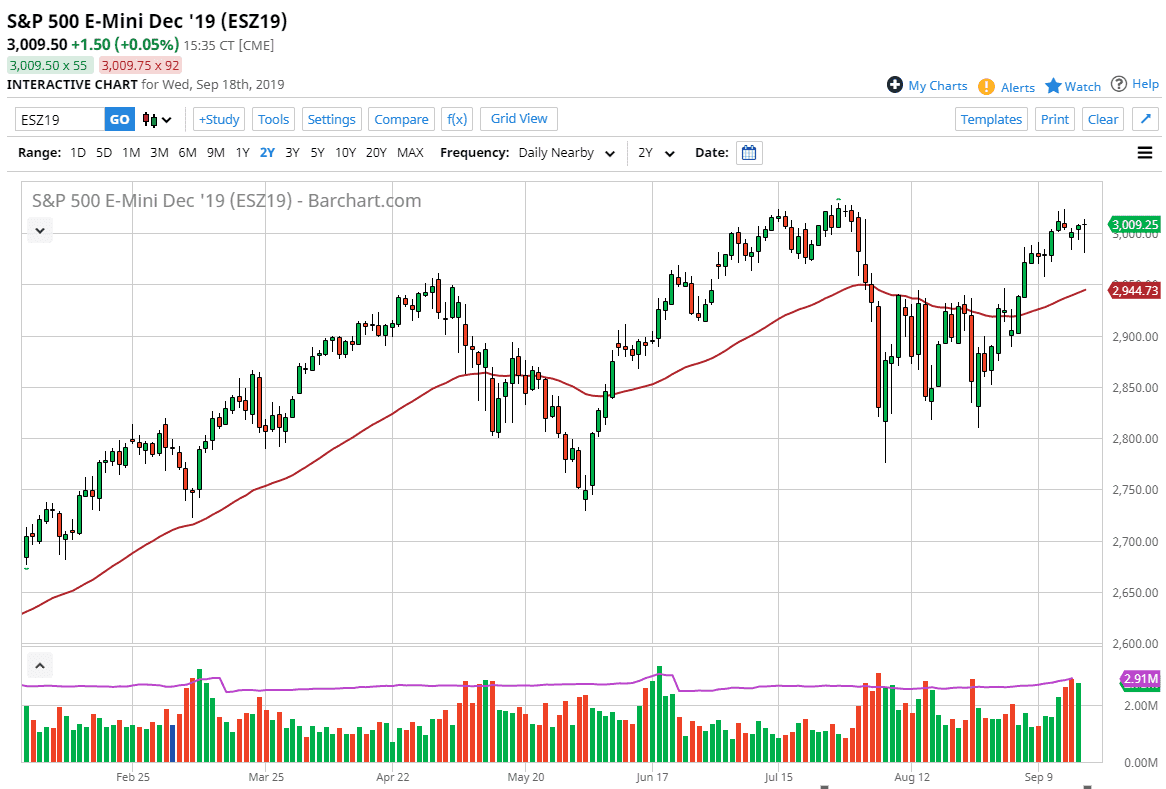Open the +Study menu
Image resolution: width=1166 pixels, height=789 pixels.
218,119
